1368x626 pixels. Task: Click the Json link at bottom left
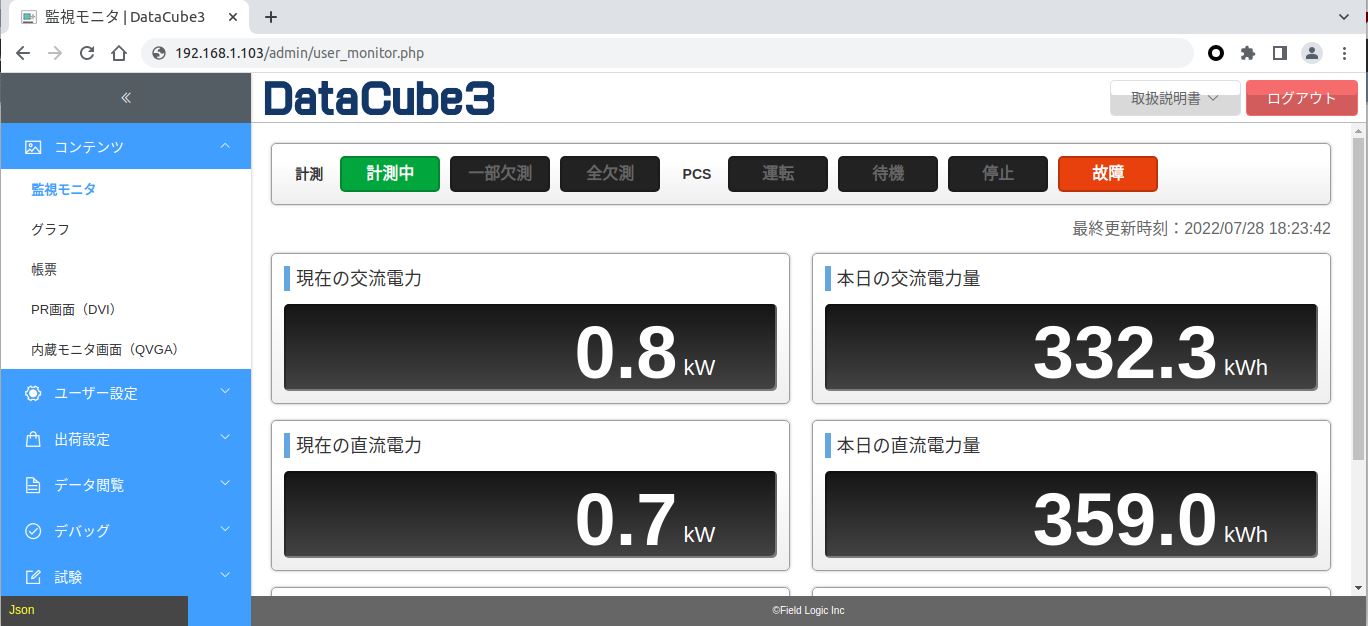[21, 610]
